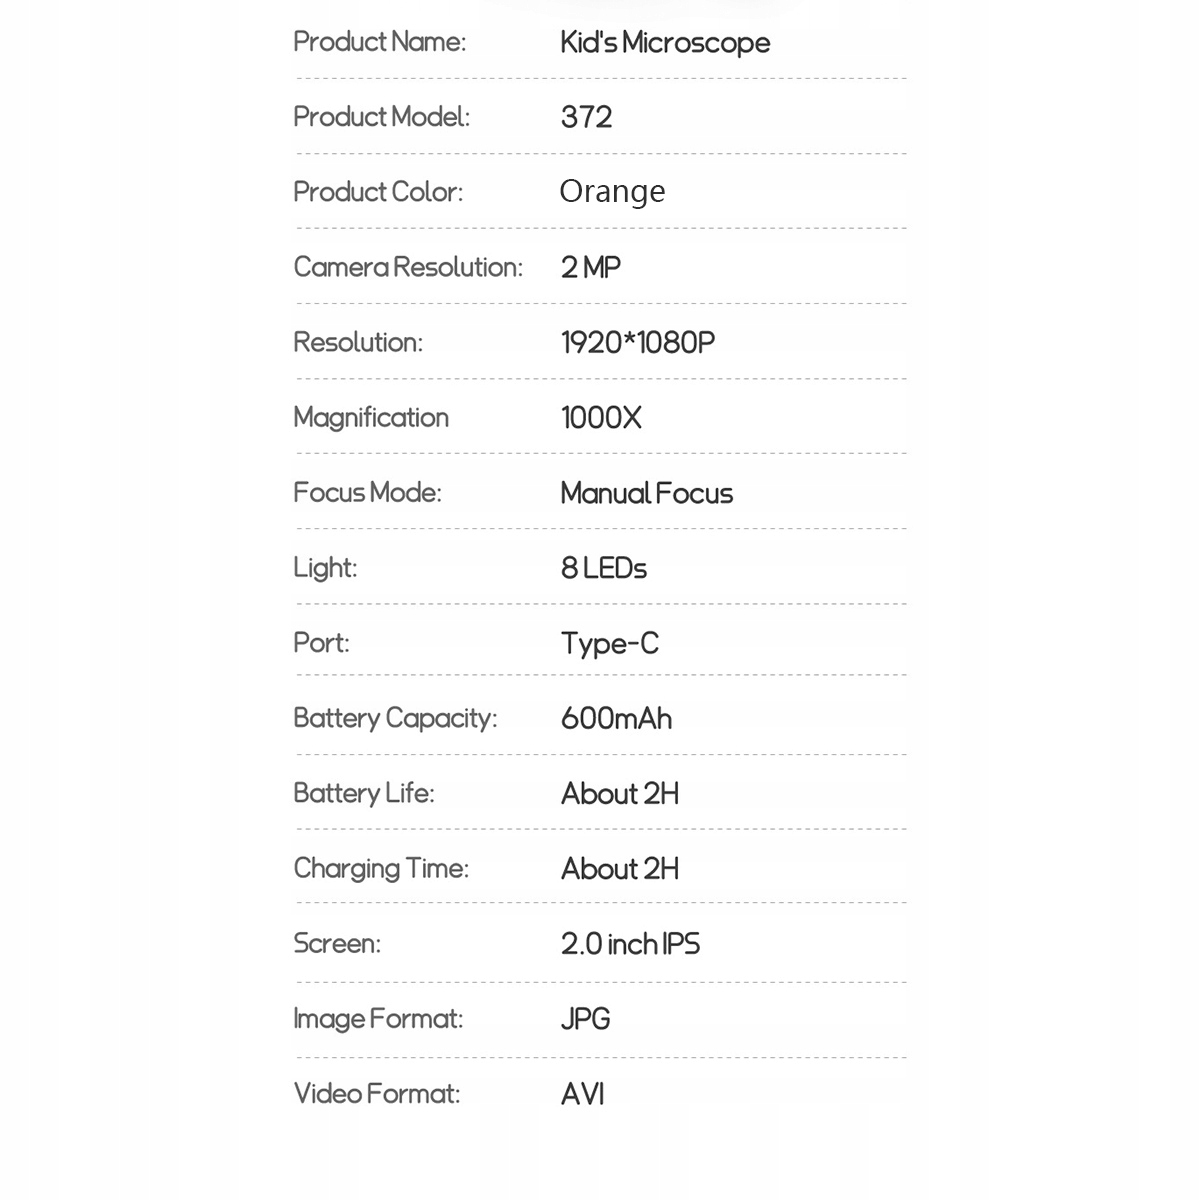The height and width of the screenshot is (1200, 1200).
Task: Click the "Video Format:" label
Action: click(x=377, y=1093)
